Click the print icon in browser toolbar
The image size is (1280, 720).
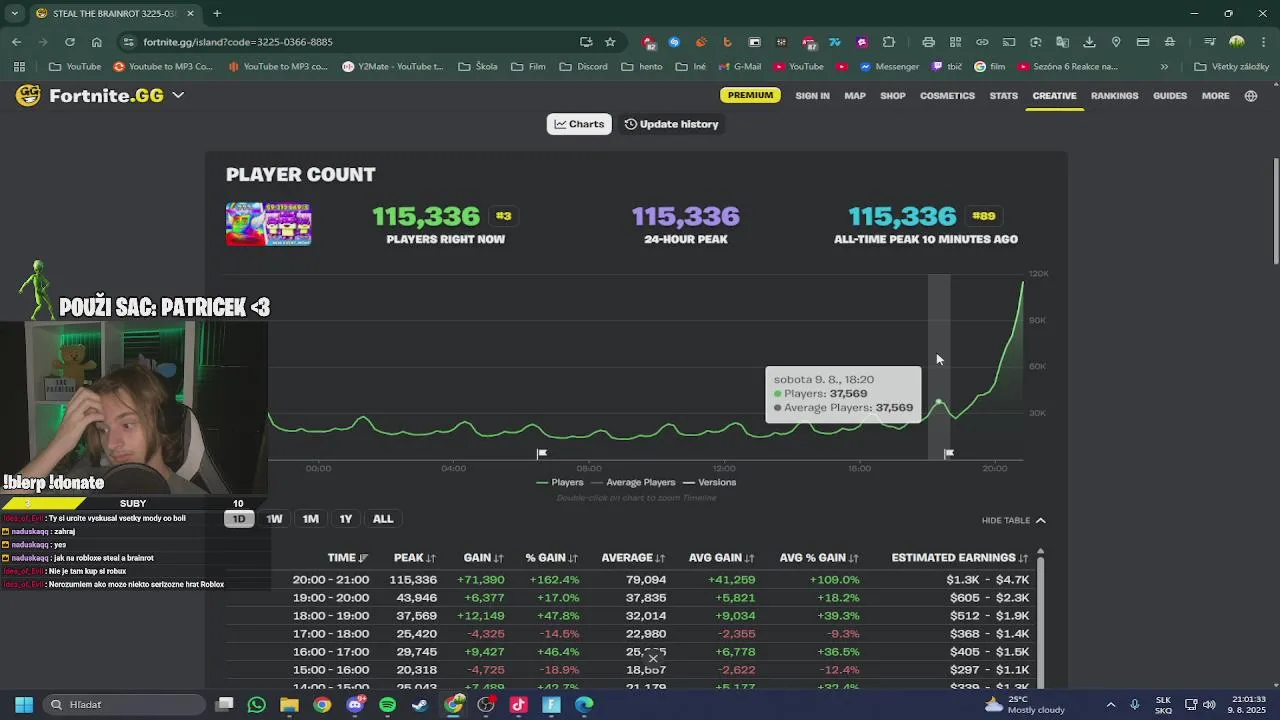pos(928,42)
